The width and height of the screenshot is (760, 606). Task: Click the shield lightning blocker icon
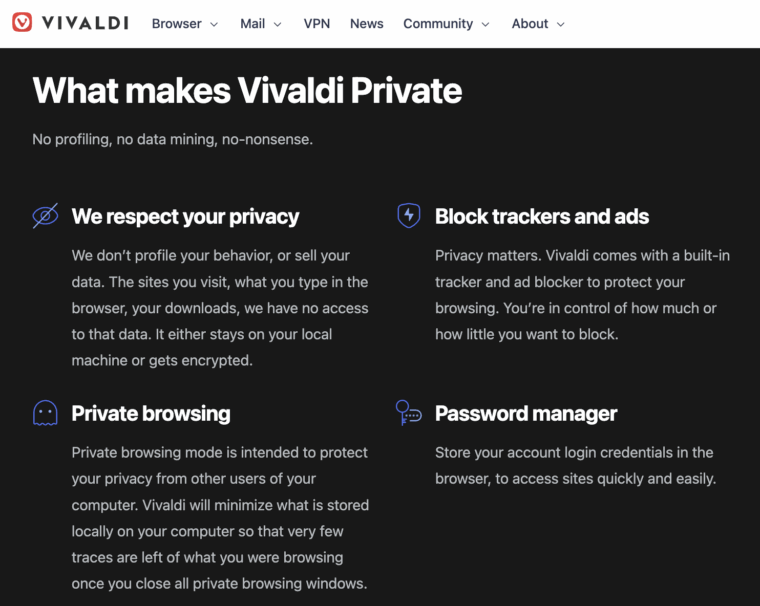pyautogui.click(x=408, y=216)
